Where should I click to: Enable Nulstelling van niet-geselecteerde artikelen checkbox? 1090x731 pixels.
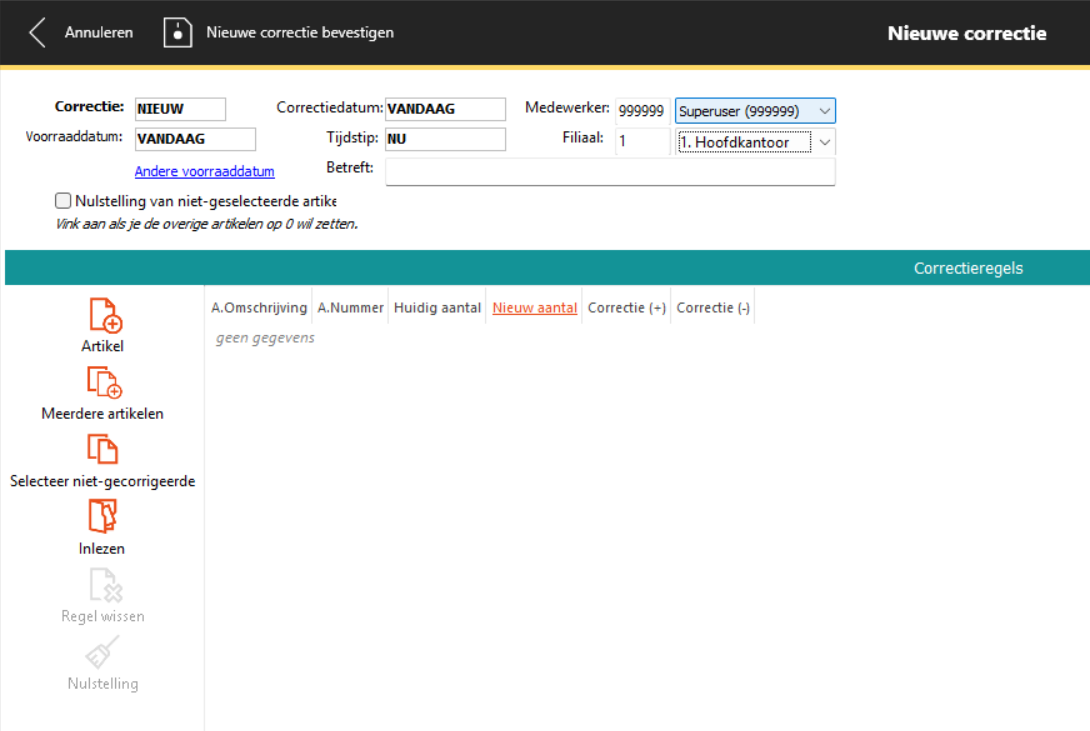tap(63, 201)
